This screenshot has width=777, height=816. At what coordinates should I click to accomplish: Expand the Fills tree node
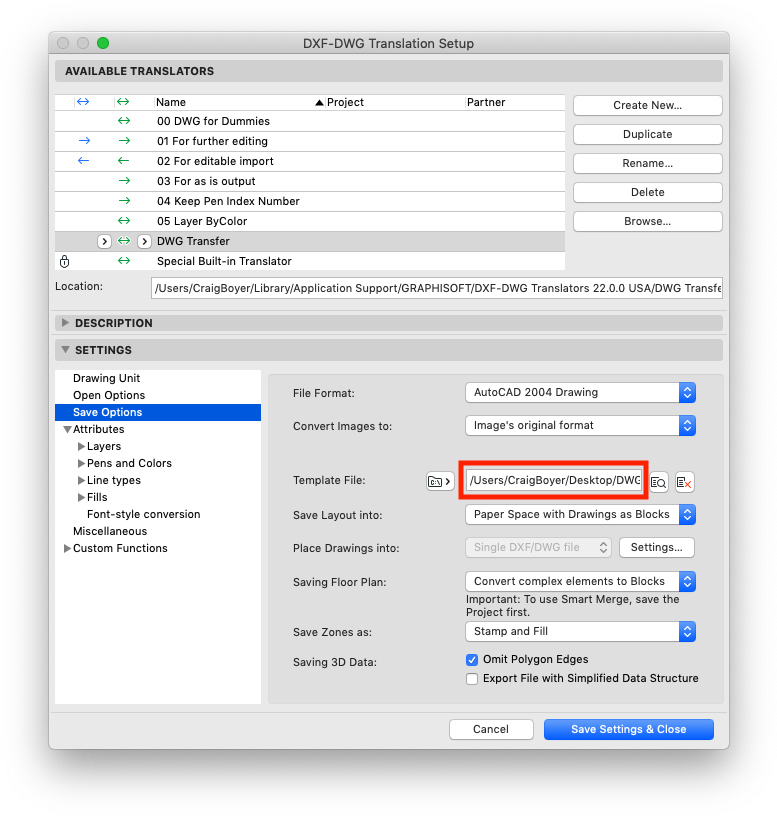click(x=81, y=498)
